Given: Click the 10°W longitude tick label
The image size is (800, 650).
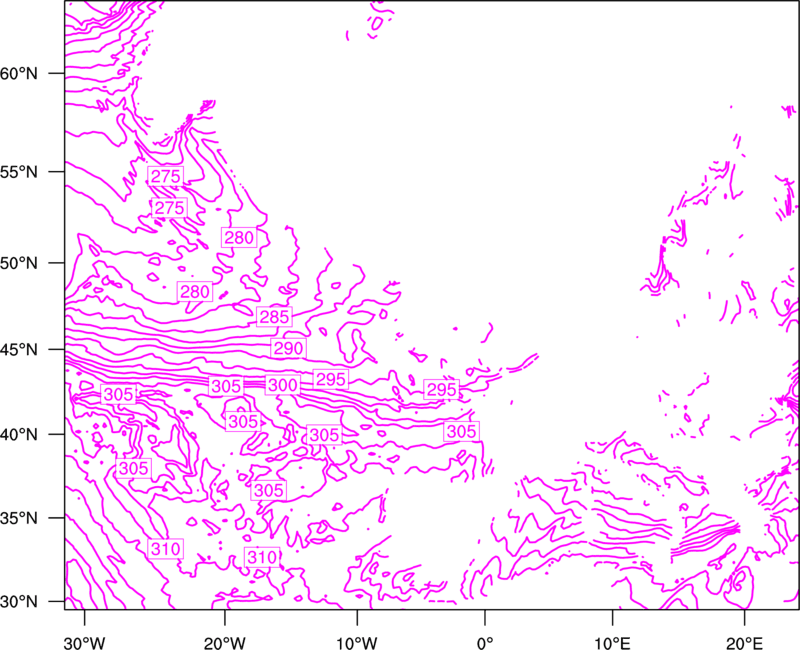Looking at the screenshot, I should tap(357, 643).
